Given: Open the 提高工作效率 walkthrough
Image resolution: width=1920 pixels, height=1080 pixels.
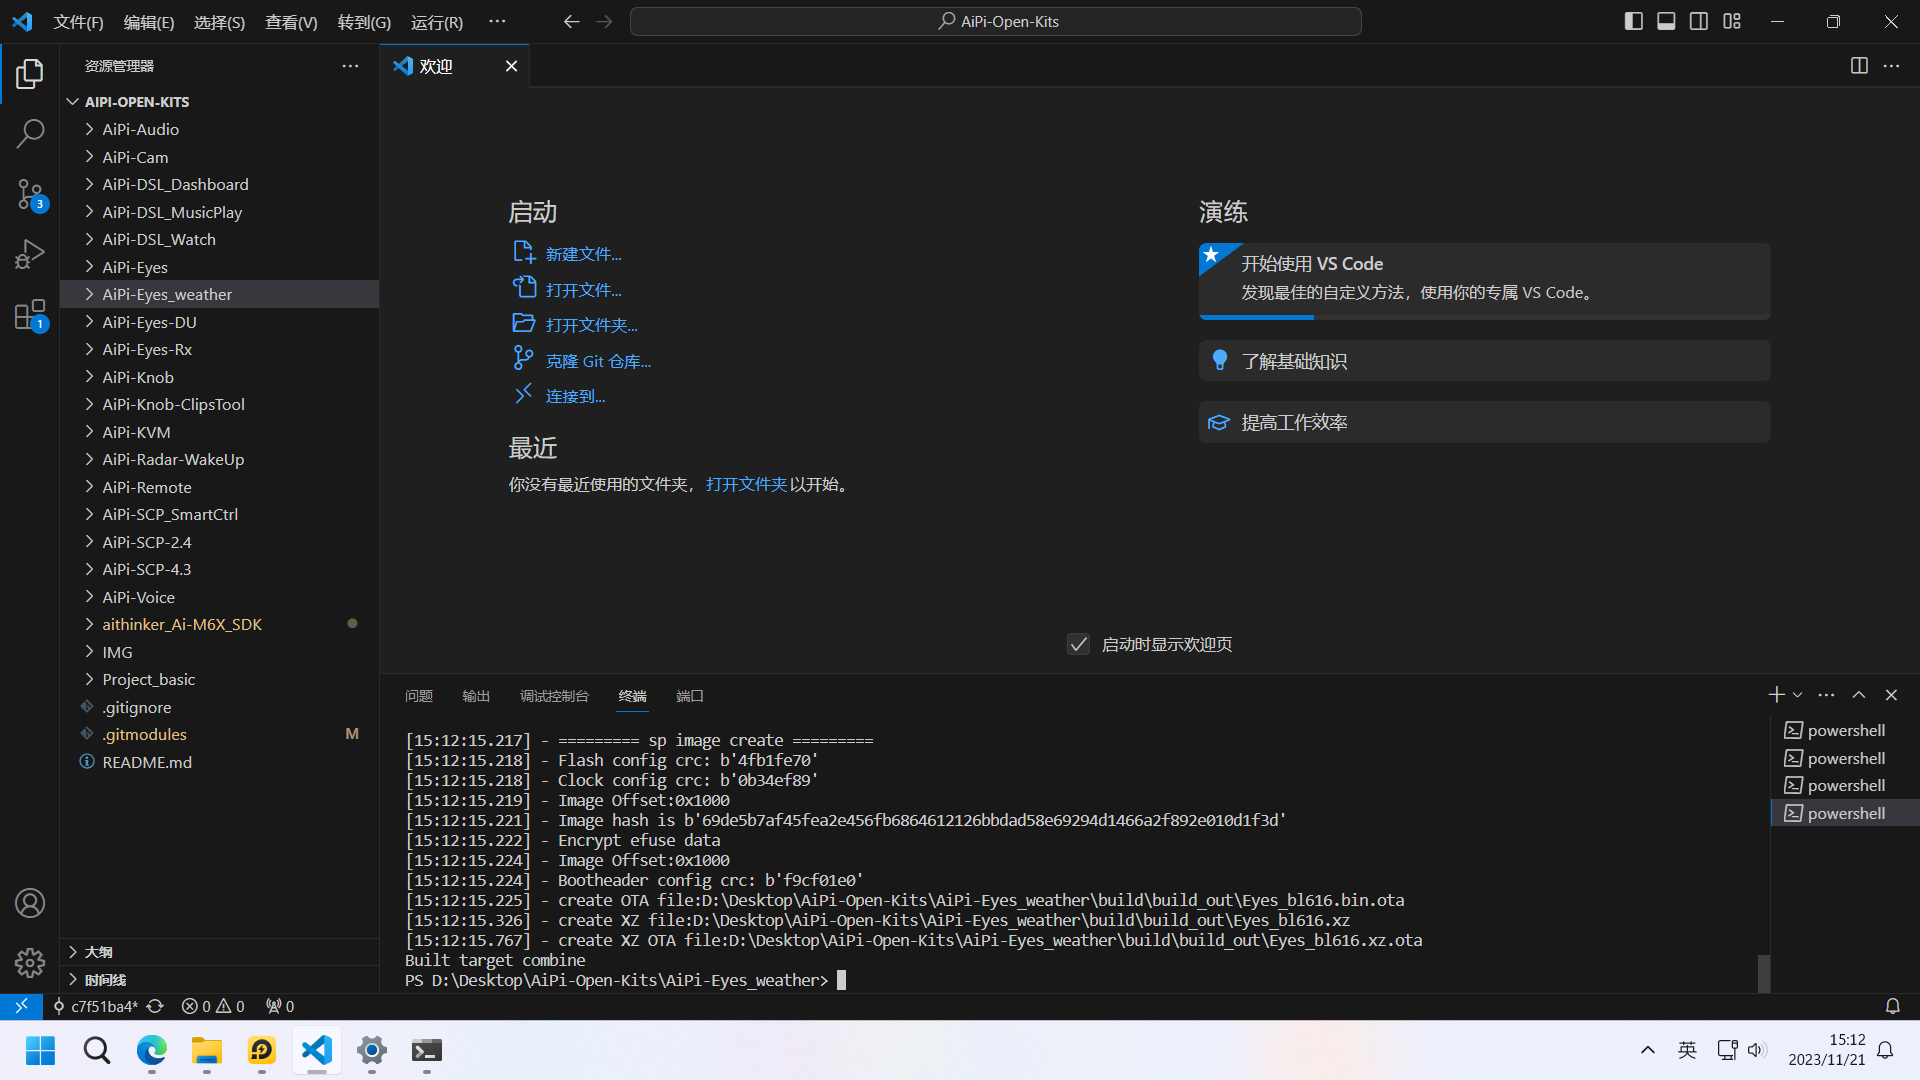Looking at the screenshot, I should [1484, 422].
